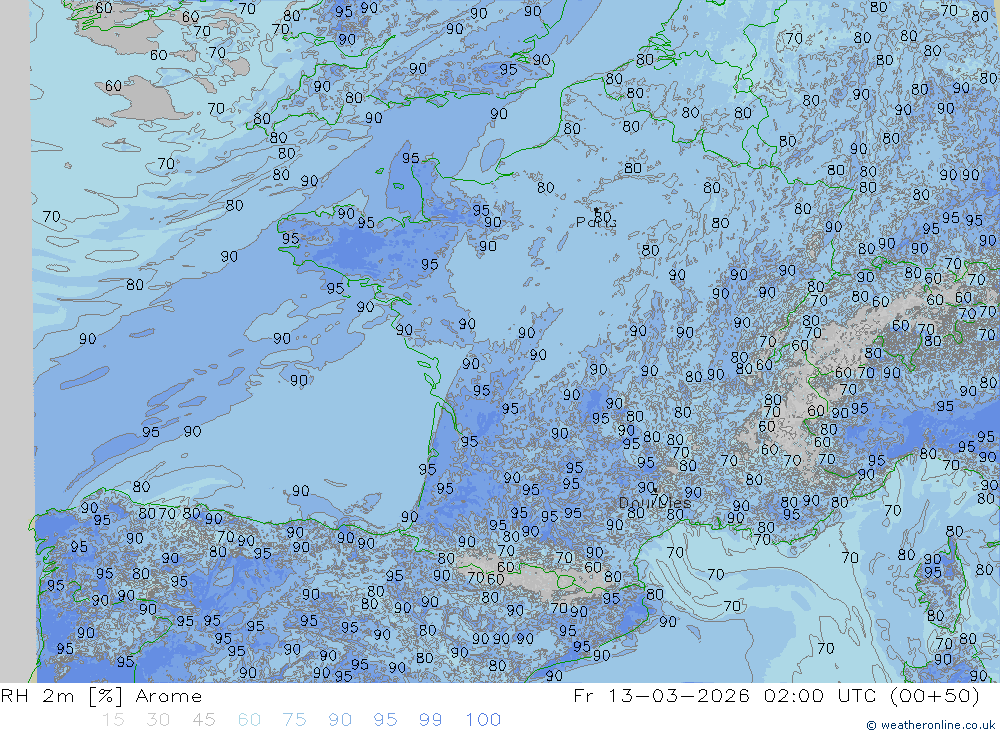Screen dimensions: 1000x733
Task: Click the "(00+50)" forecast offset text
Action: coord(934,695)
